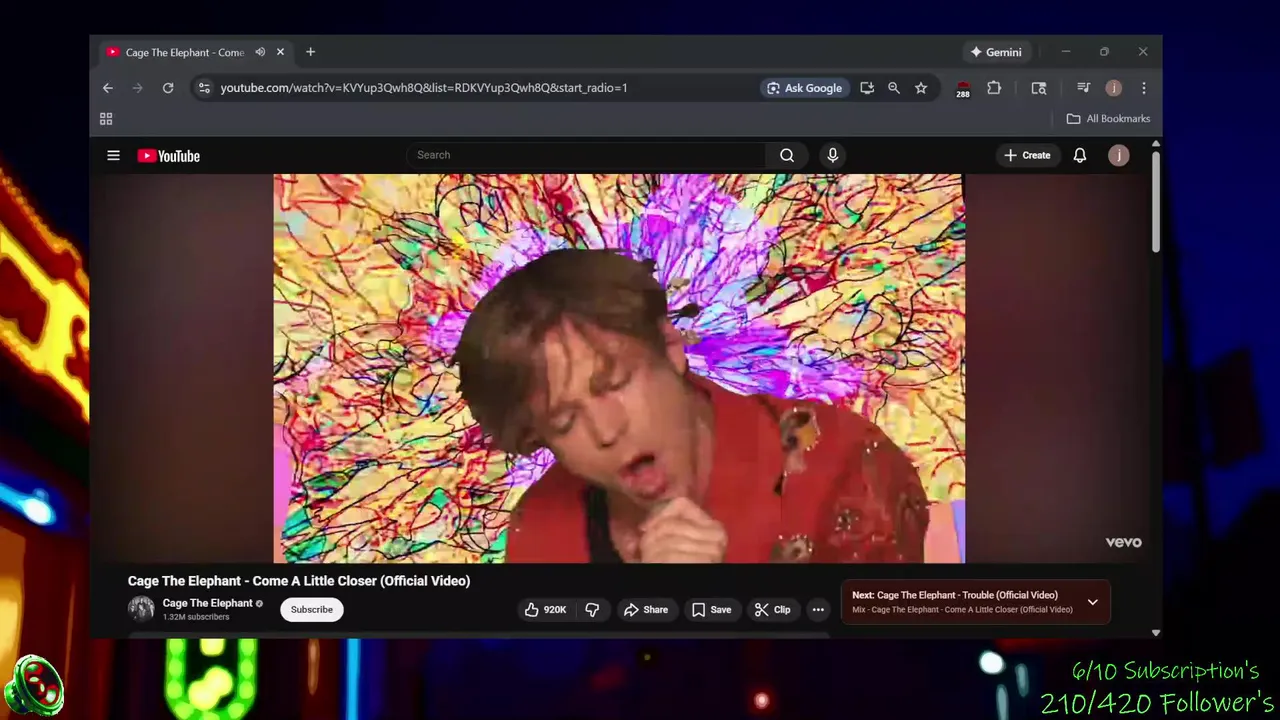Click the Ask Google lens button
The image size is (1280, 720).
click(x=804, y=88)
